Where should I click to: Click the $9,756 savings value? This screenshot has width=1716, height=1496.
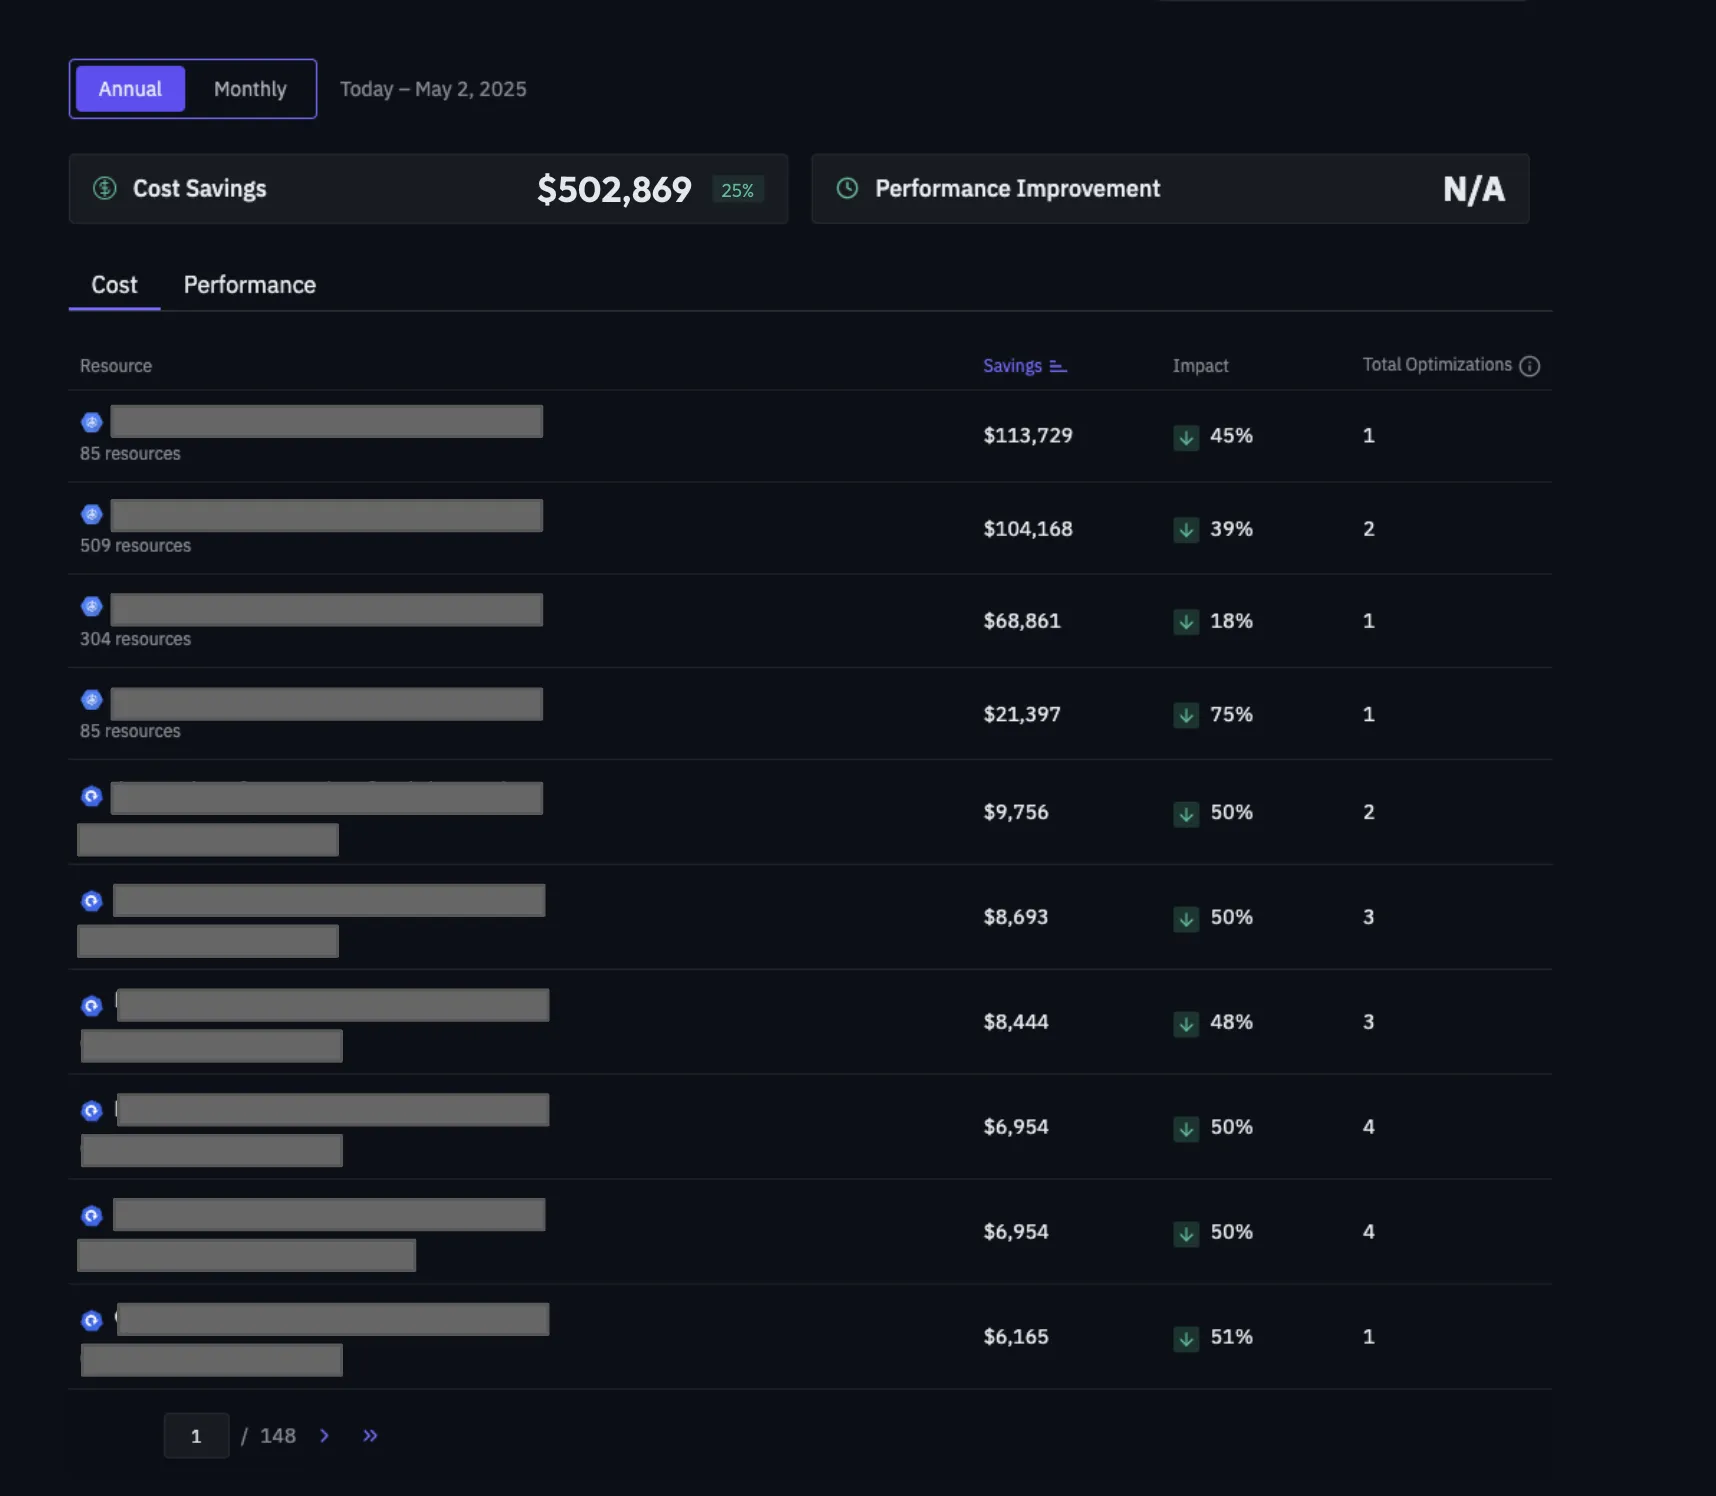coord(1016,812)
